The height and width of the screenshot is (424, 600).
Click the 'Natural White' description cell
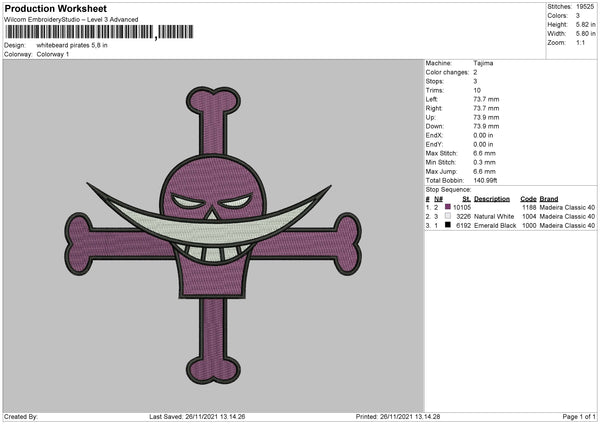pos(494,216)
